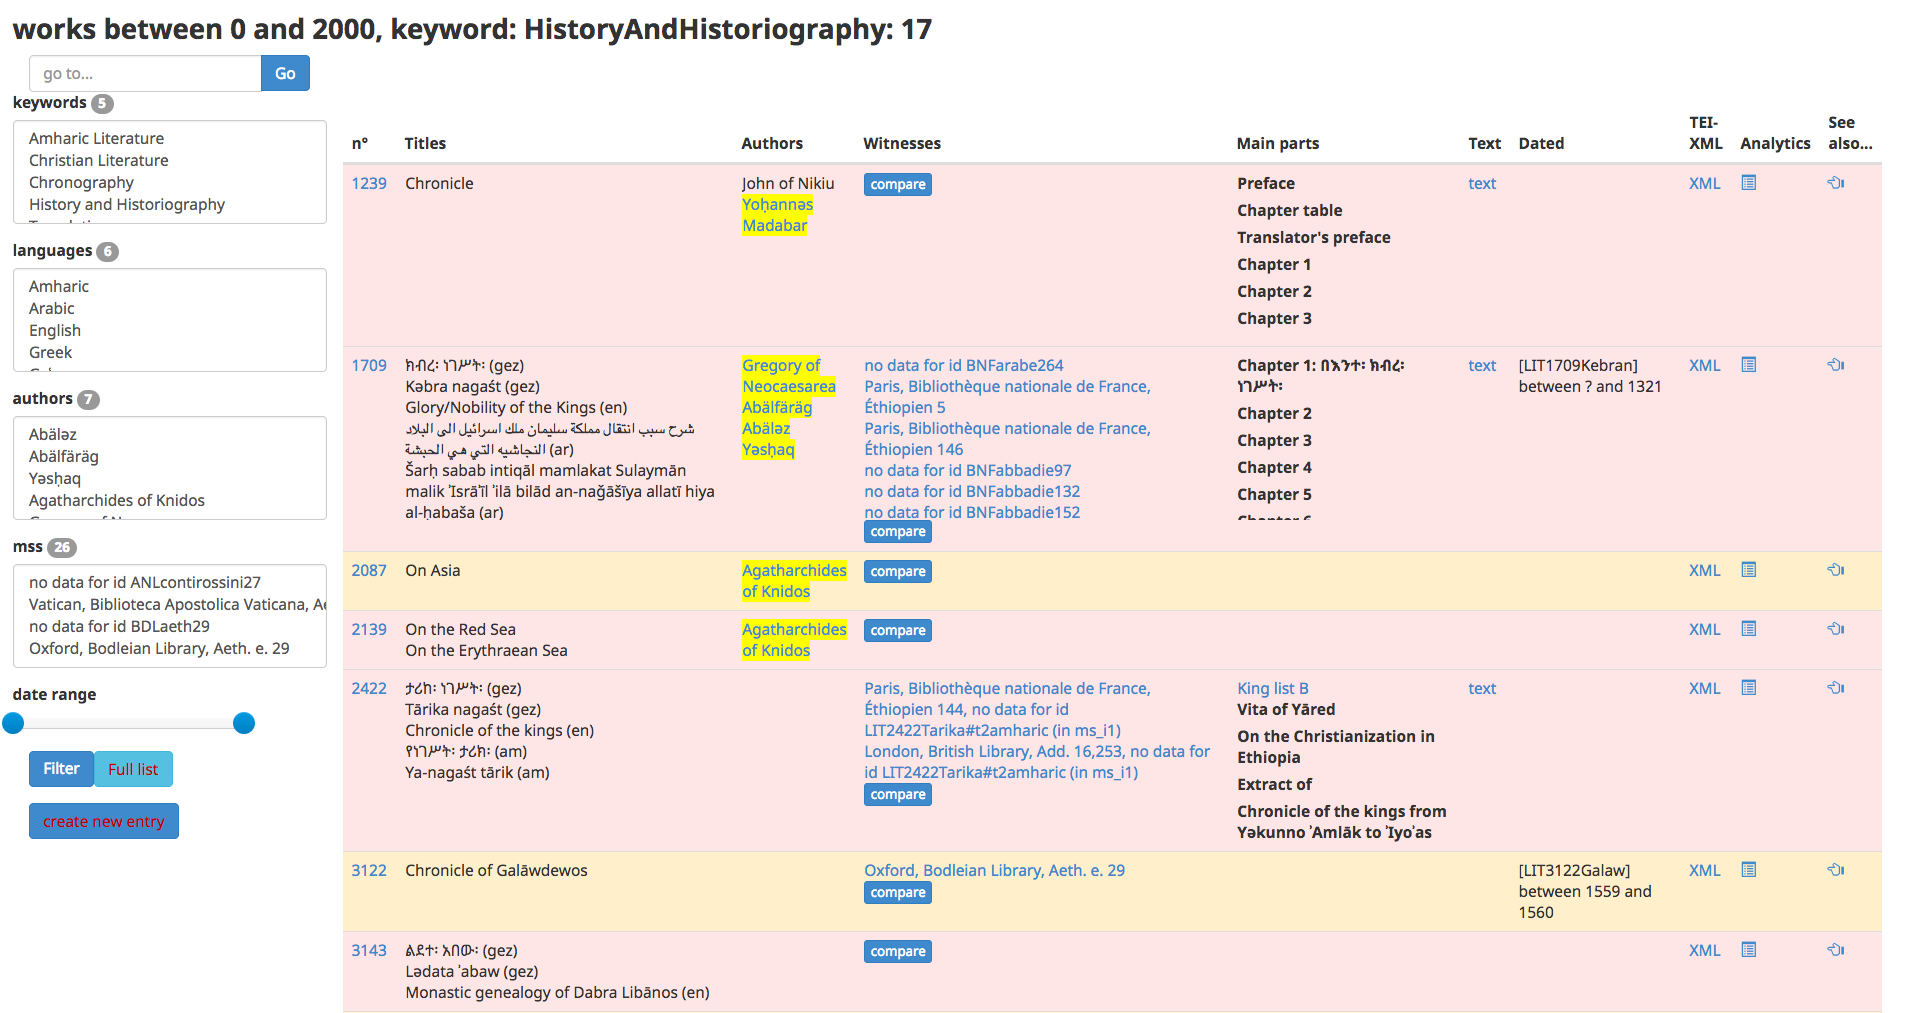Open Analytics icon for row 2422
The height and width of the screenshot is (1013, 1906).
[x=1748, y=688]
